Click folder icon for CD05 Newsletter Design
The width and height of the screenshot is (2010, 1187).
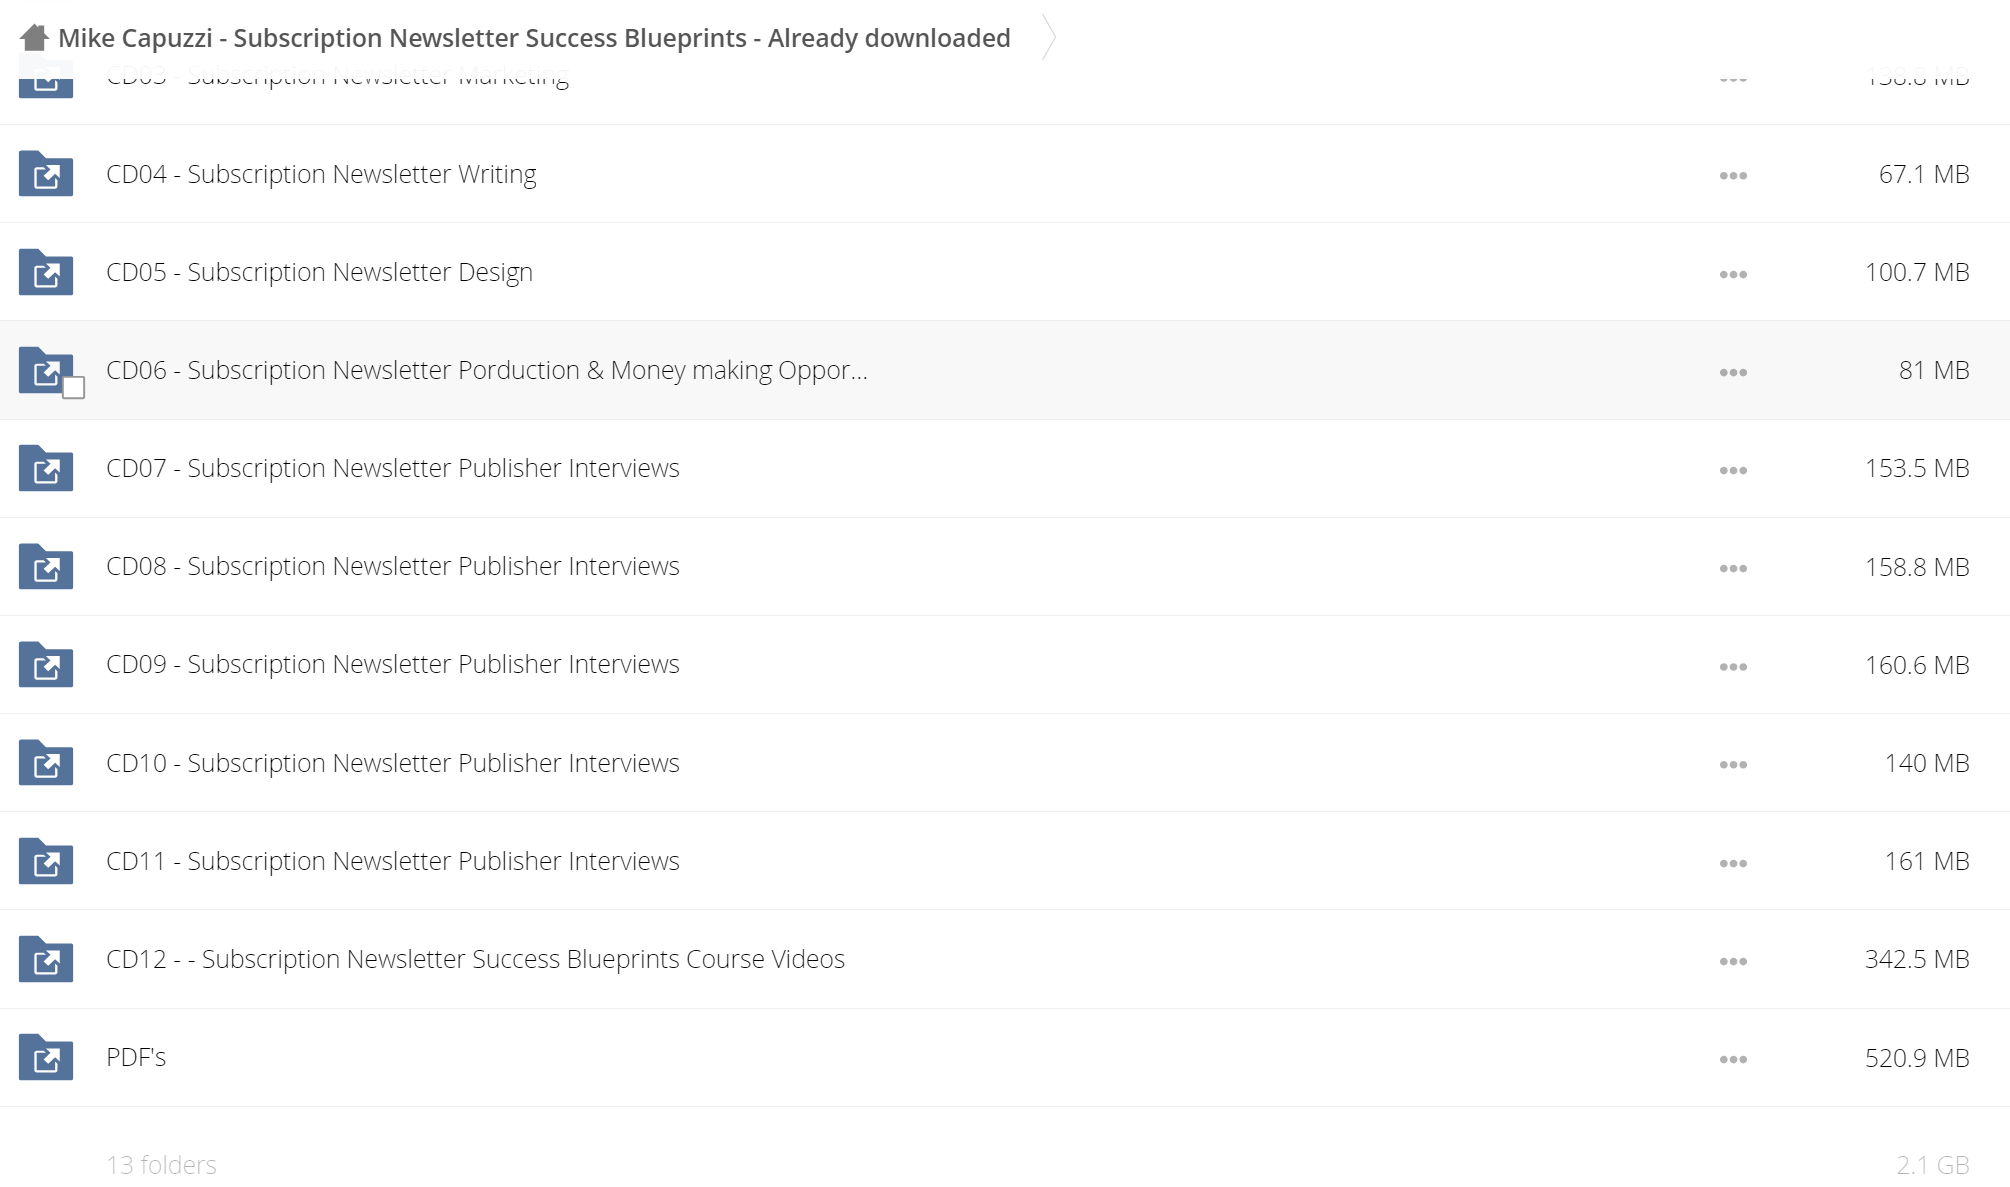(46, 272)
